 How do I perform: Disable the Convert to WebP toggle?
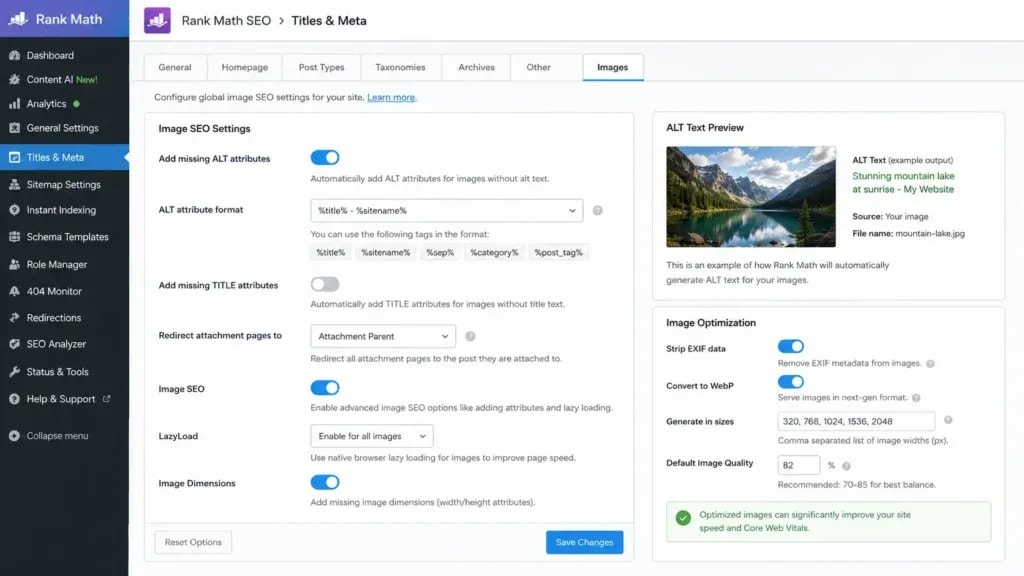[x=791, y=382]
